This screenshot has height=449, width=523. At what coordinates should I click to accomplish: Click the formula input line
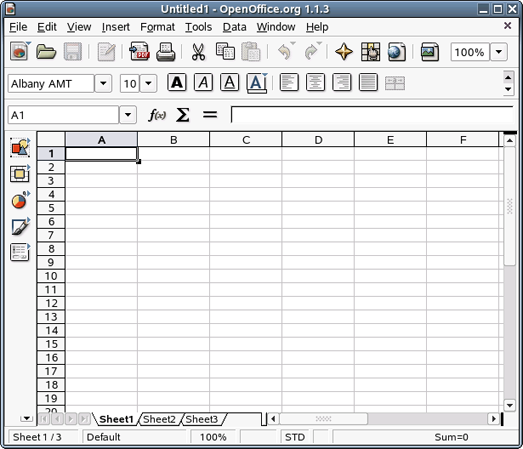pos(372,115)
